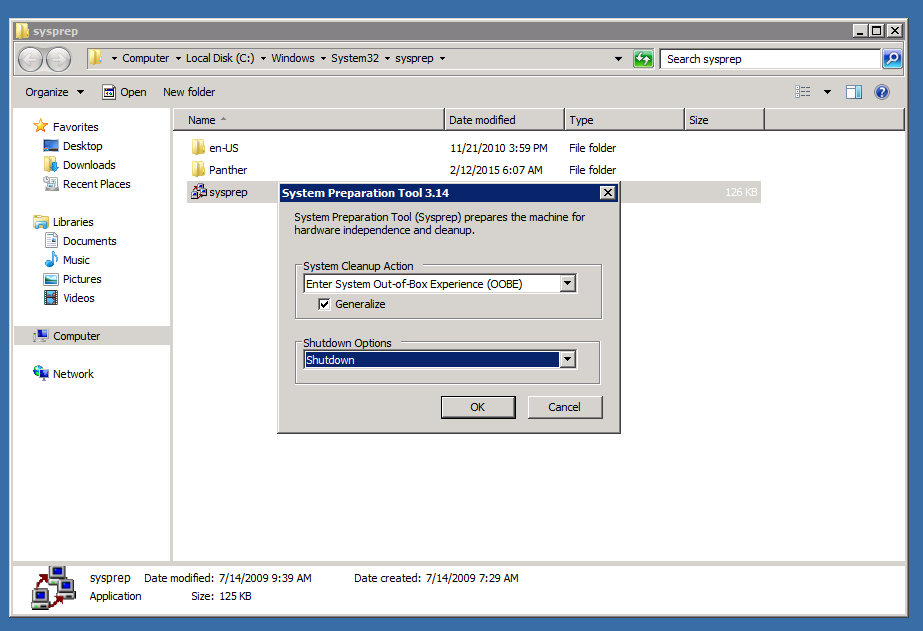The height and width of the screenshot is (631, 923).
Task: Click Cancel in System Preparation Tool
Action: tap(565, 407)
